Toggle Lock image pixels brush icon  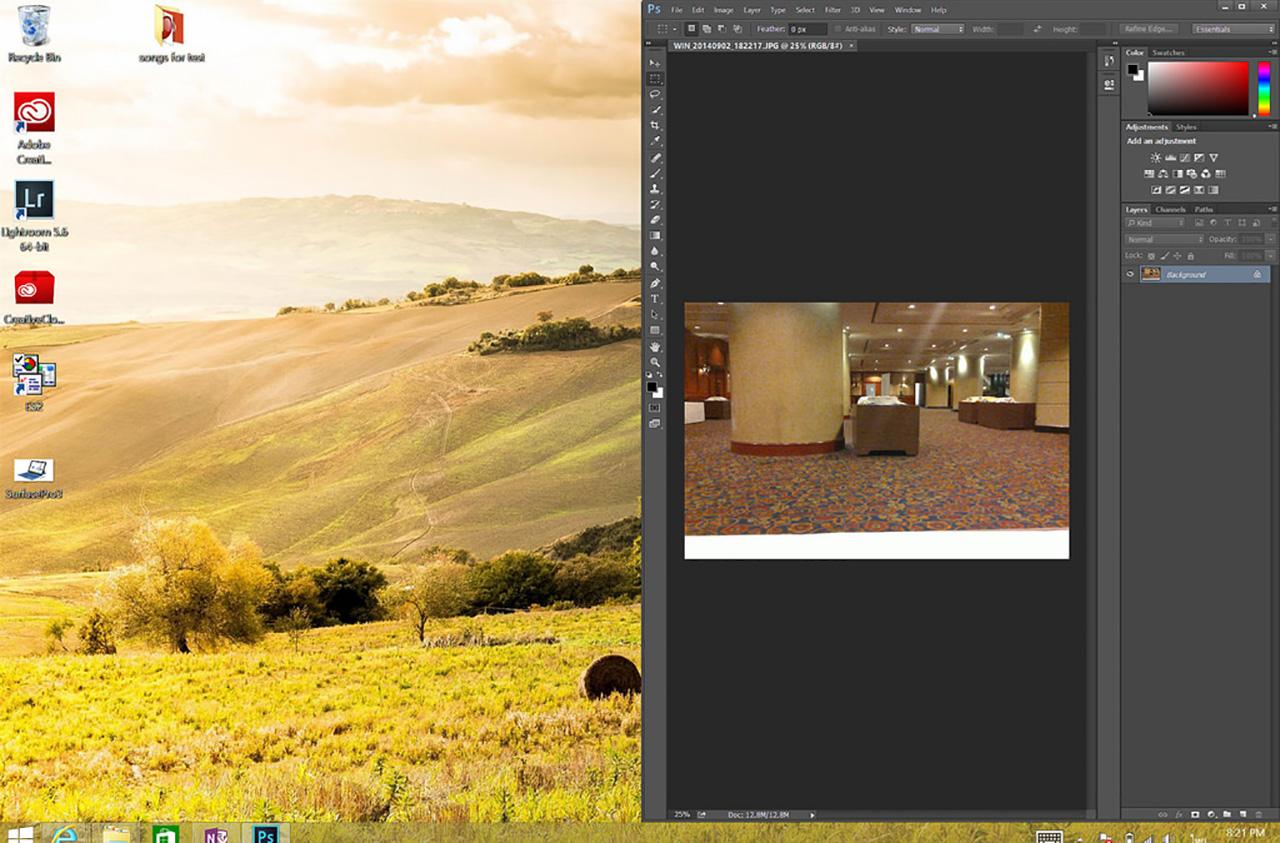point(1163,256)
